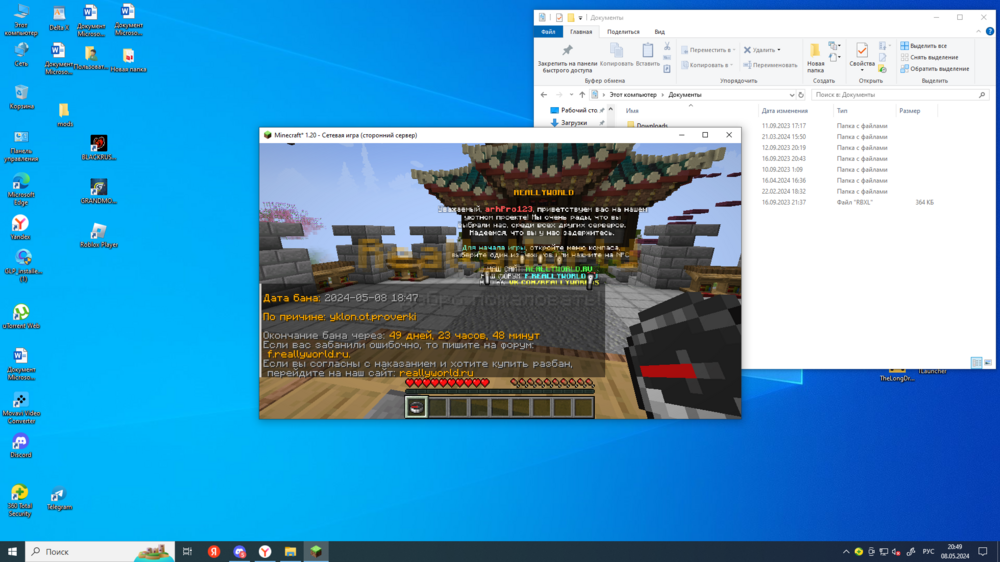1000x562 pixels.
Task: Switch to the Вид ribbon tab
Action: pyautogui.click(x=659, y=32)
